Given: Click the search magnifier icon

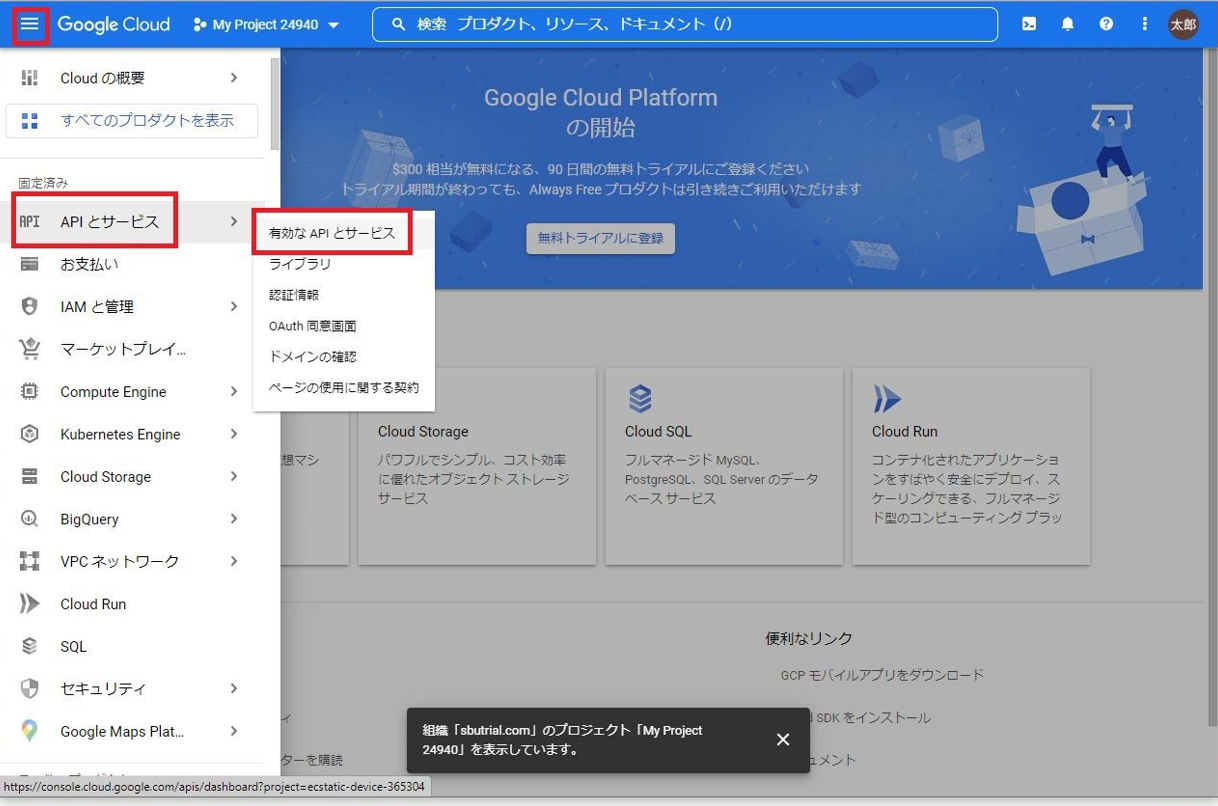Looking at the screenshot, I should [x=399, y=24].
